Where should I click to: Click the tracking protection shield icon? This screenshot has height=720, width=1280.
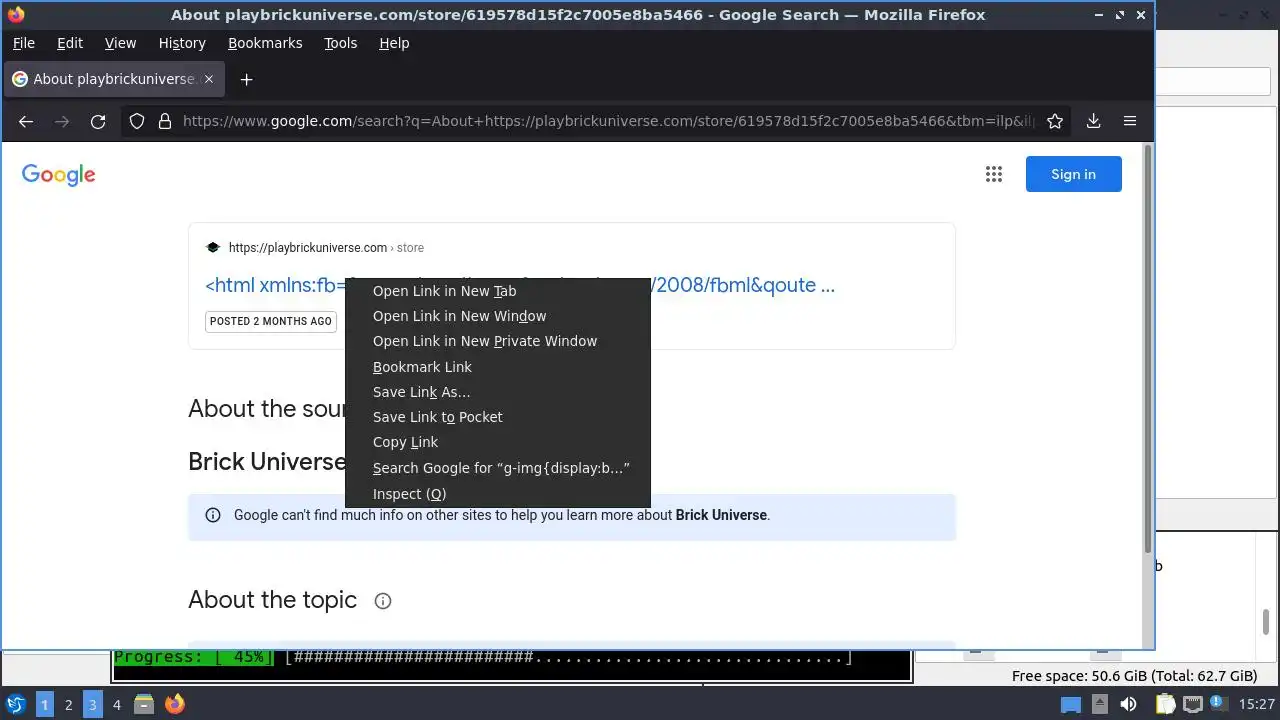coord(137,121)
